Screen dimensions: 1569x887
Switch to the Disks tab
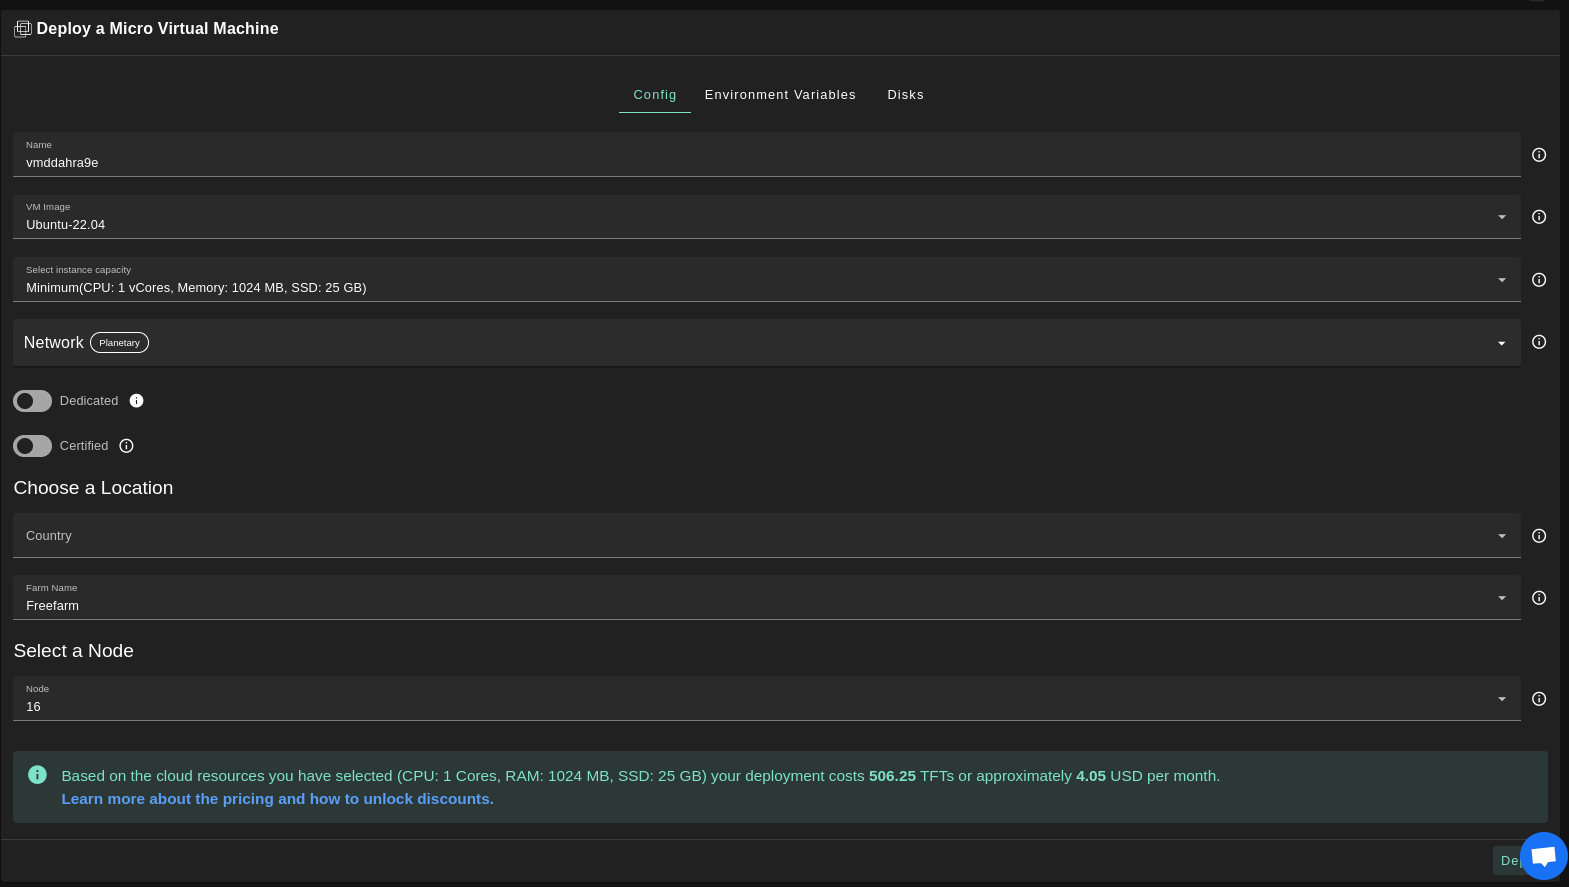point(905,95)
